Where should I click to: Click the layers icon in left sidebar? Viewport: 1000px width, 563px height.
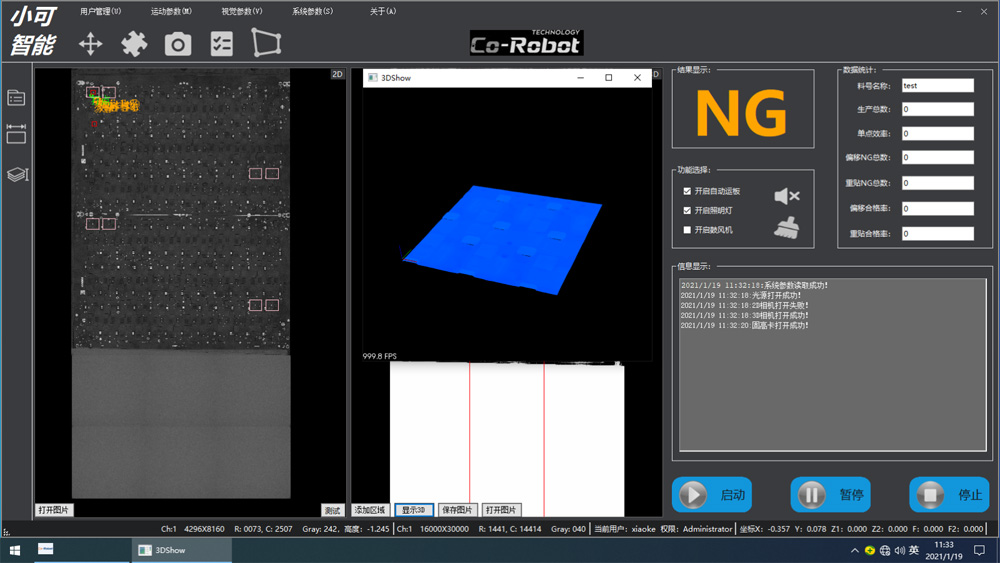click(16, 175)
